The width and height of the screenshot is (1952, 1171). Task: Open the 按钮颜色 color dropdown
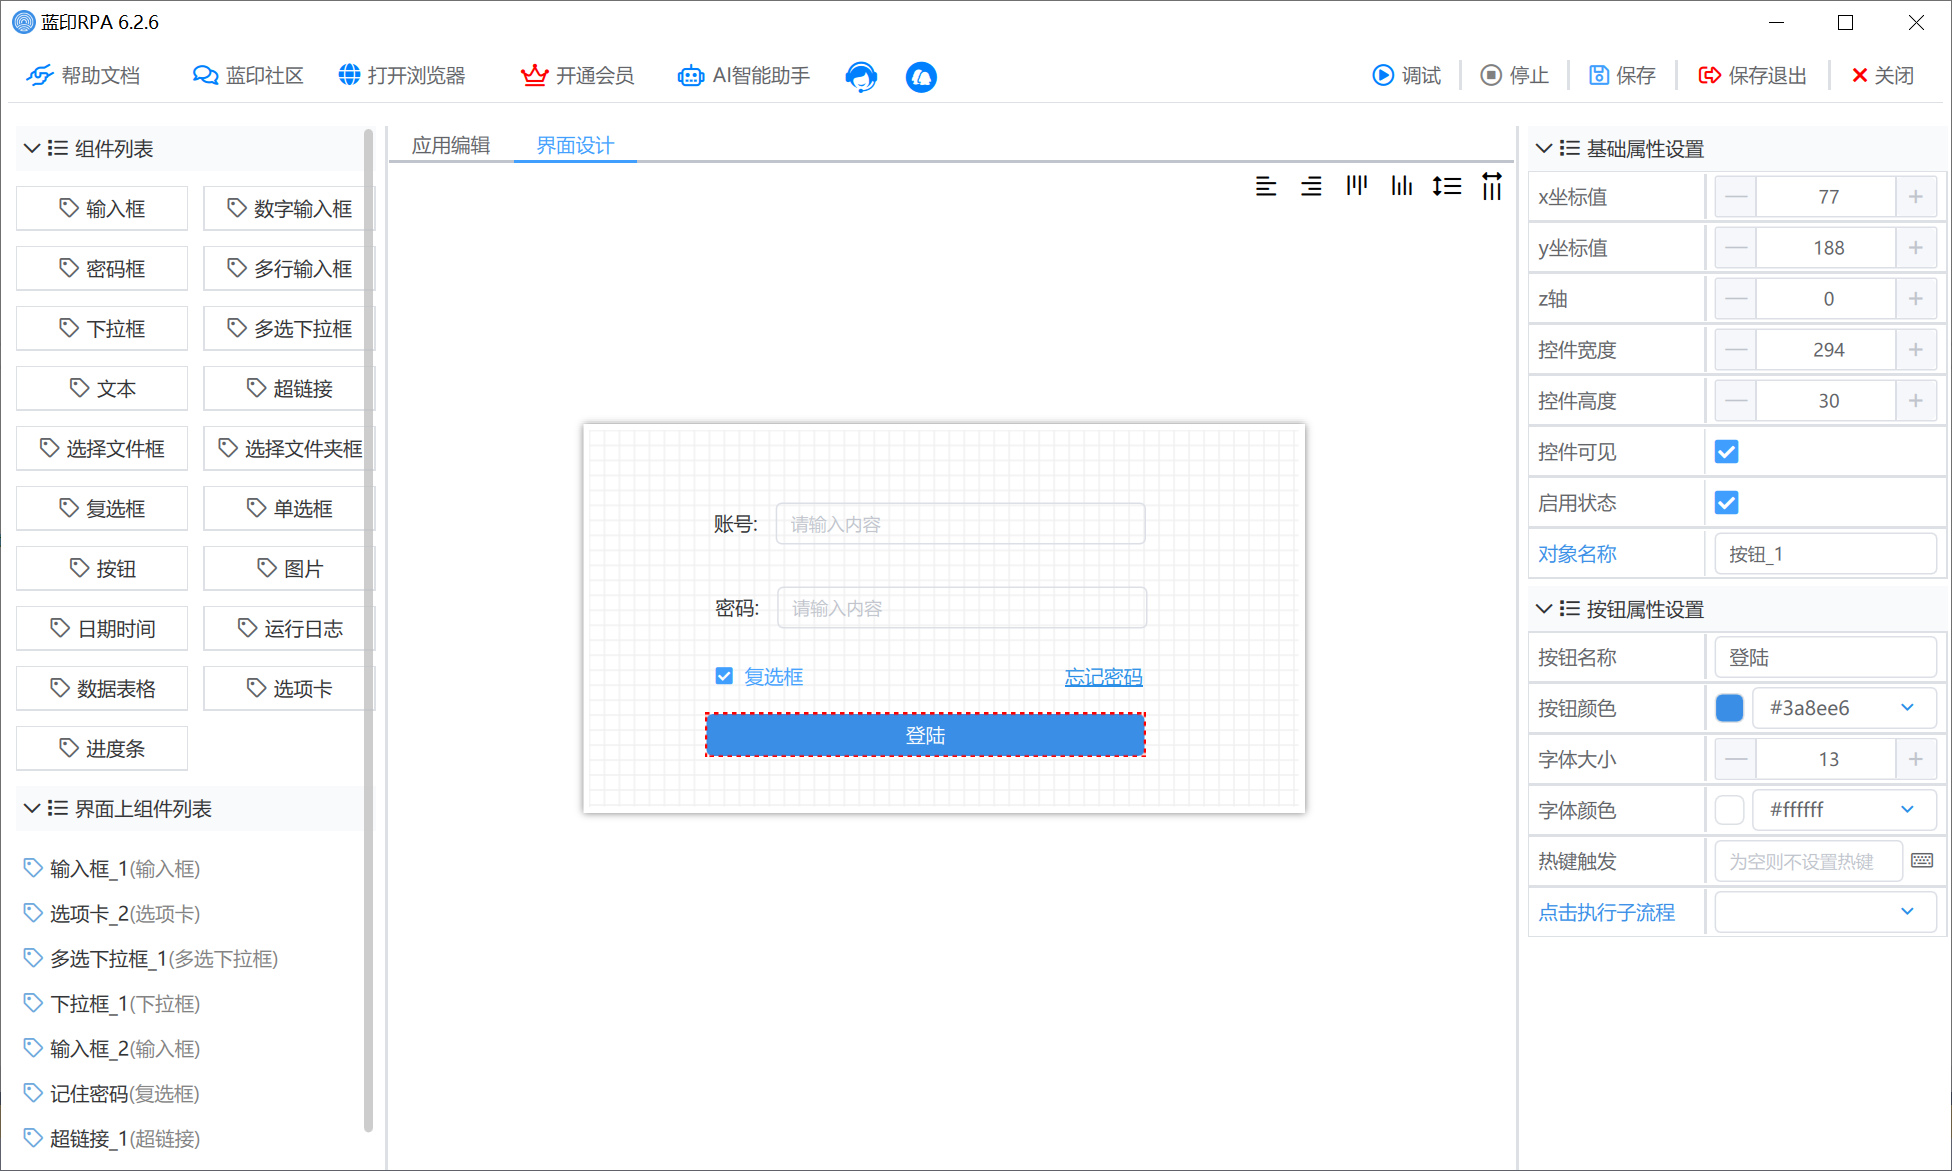point(1905,708)
